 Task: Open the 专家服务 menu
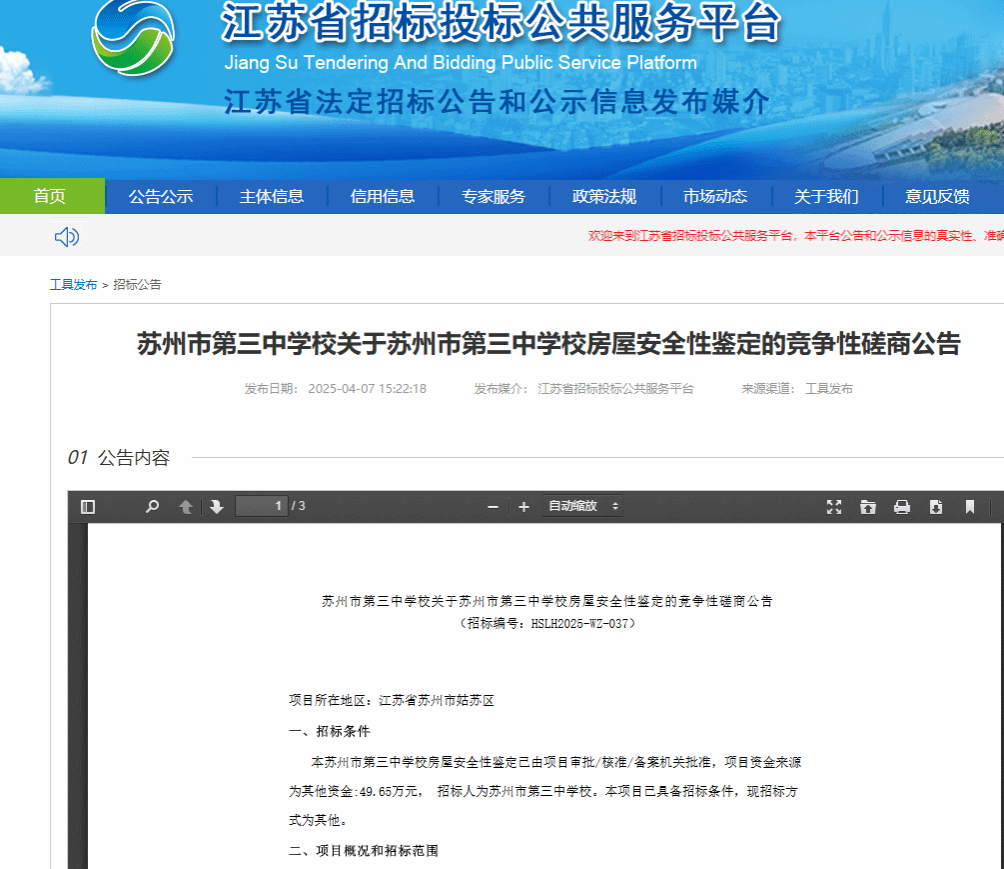coord(493,196)
